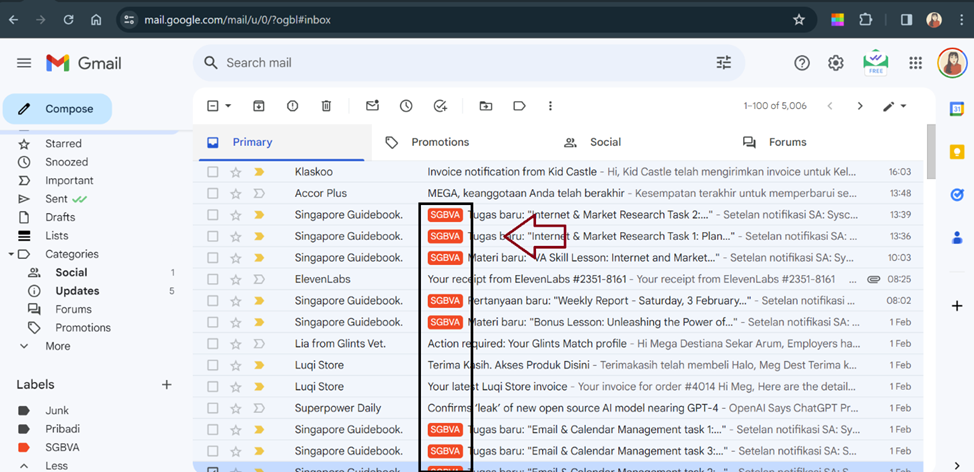Tick the checkbox for the Klaskoo email

tap(212, 172)
